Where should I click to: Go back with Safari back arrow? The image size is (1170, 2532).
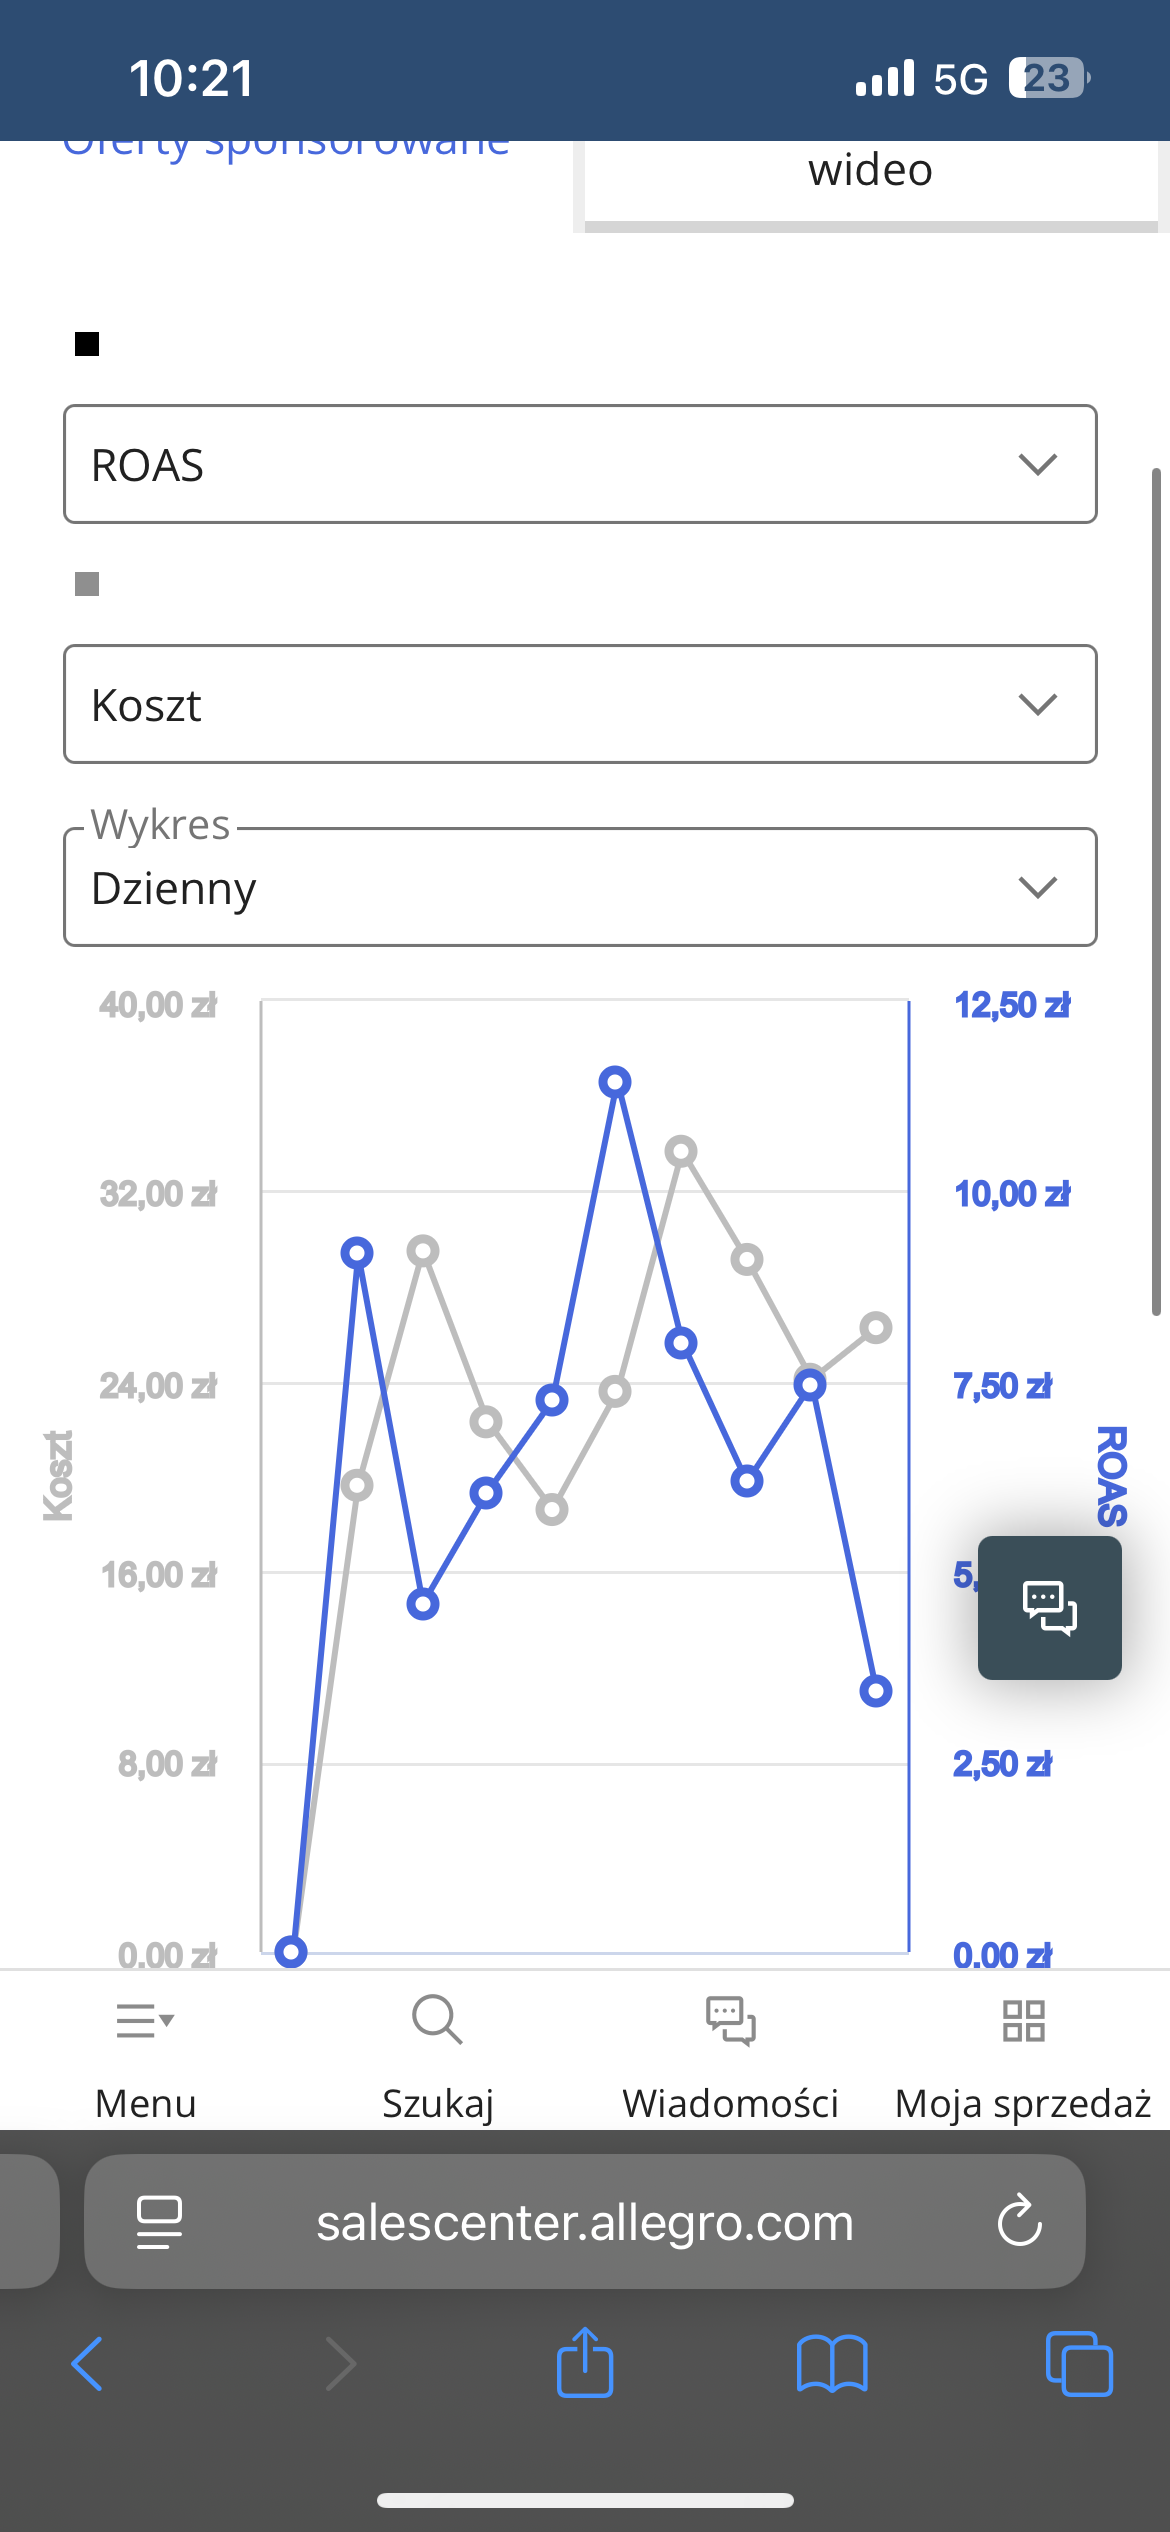tap(88, 2364)
